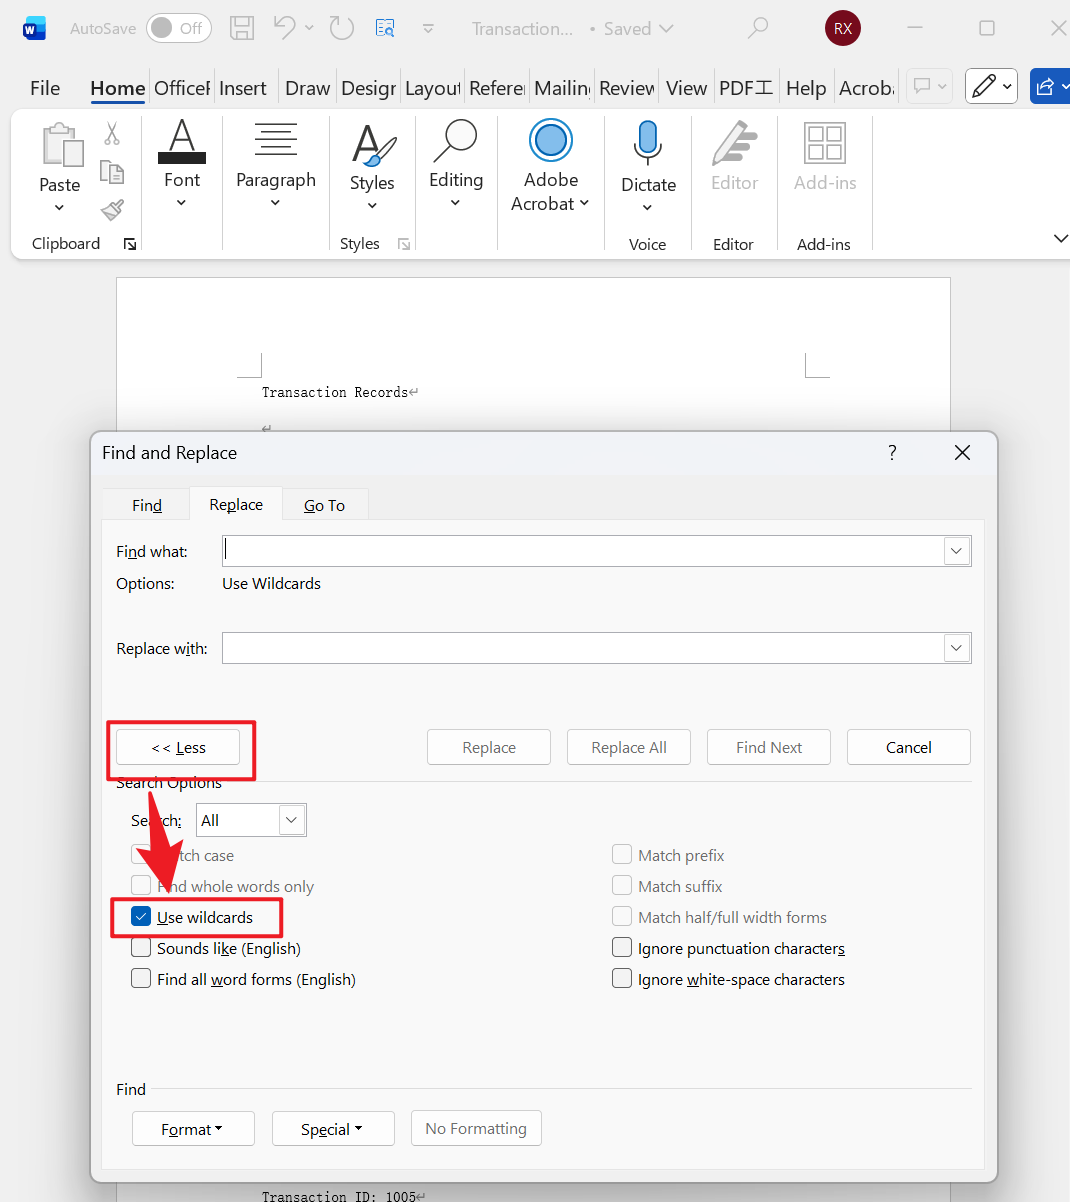The width and height of the screenshot is (1070, 1202).
Task: Uncheck the Use wildcards checkbox
Action: pos(142,917)
